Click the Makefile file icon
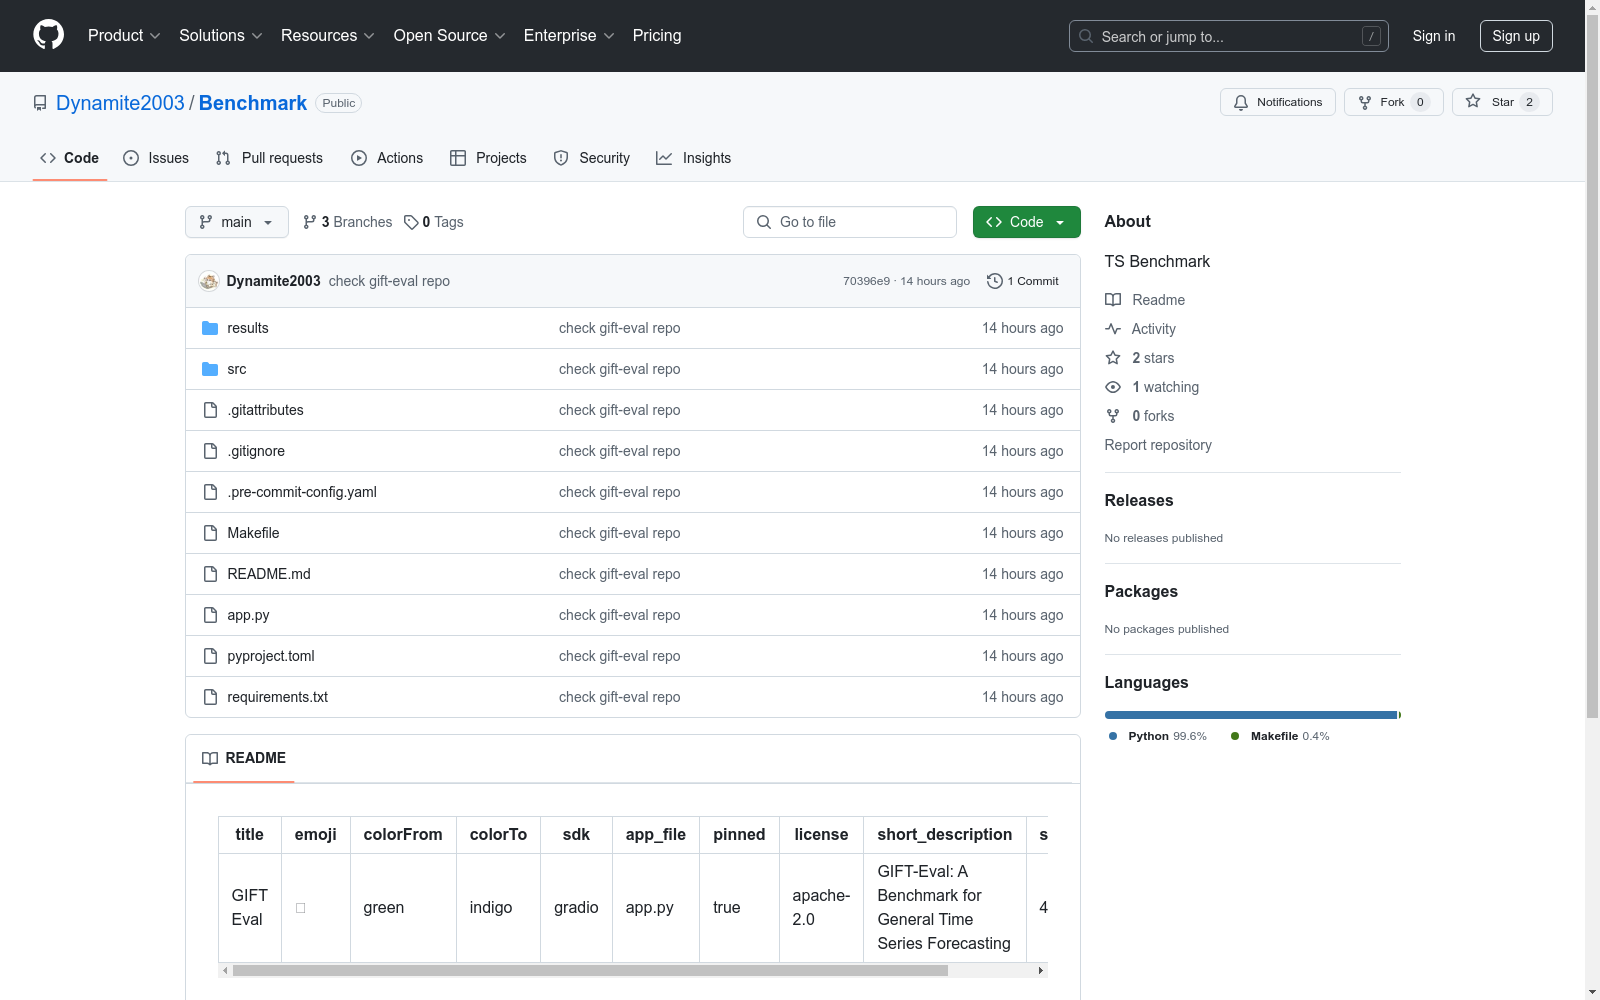The height and width of the screenshot is (1000, 1600). pos(210,533)
